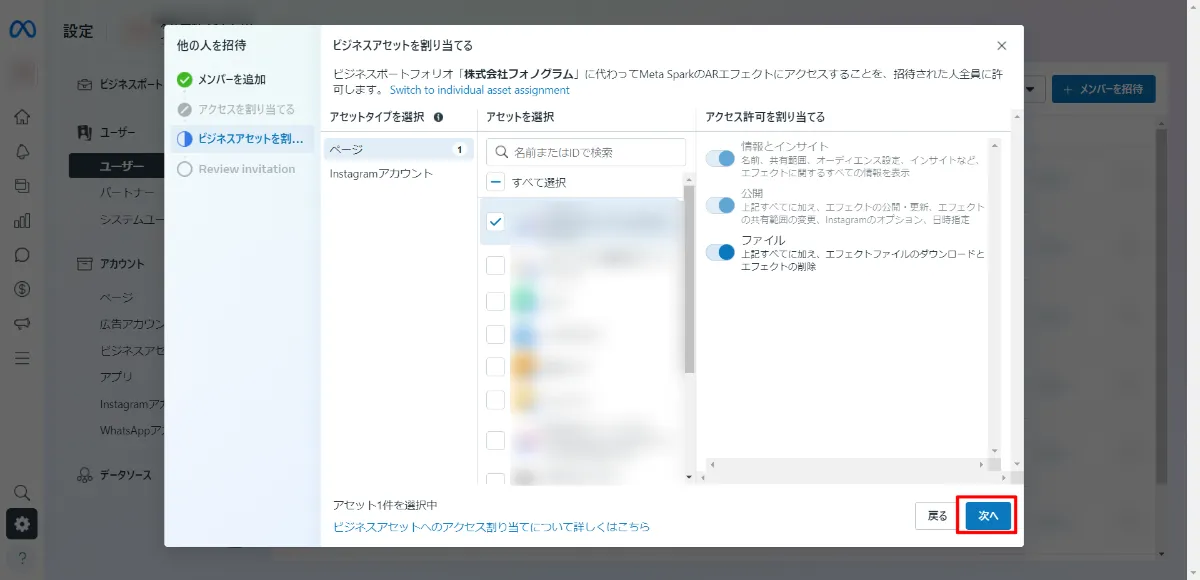Click the 戻る button
The height and width of the screenshot is (580, 1200).
[x=937, y=516]
